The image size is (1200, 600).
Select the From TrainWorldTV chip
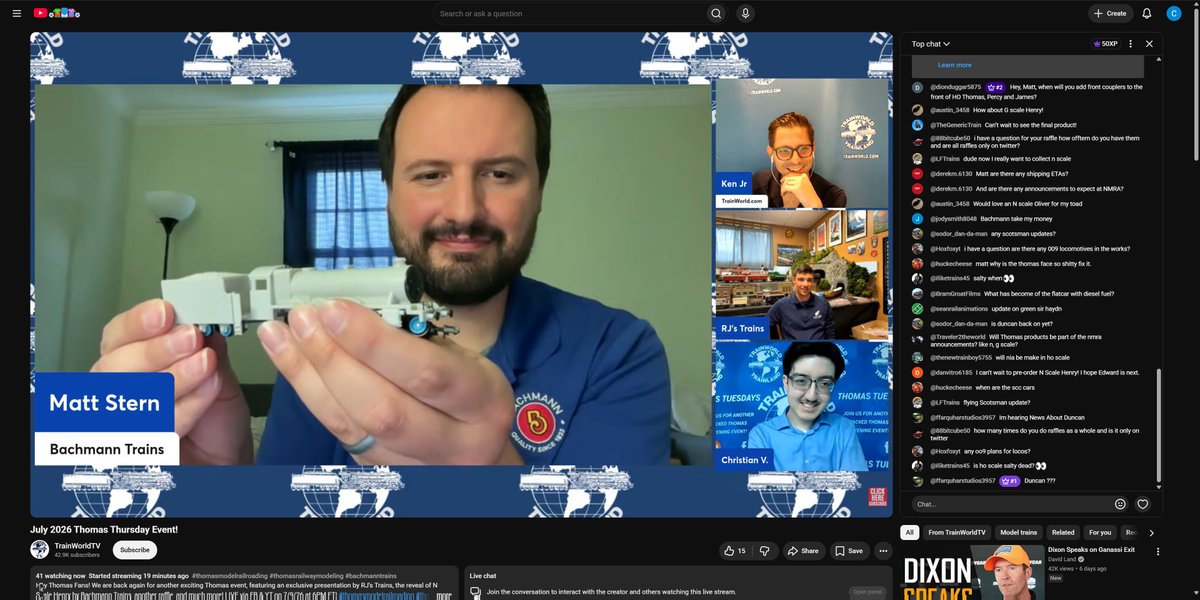point(957,533)
